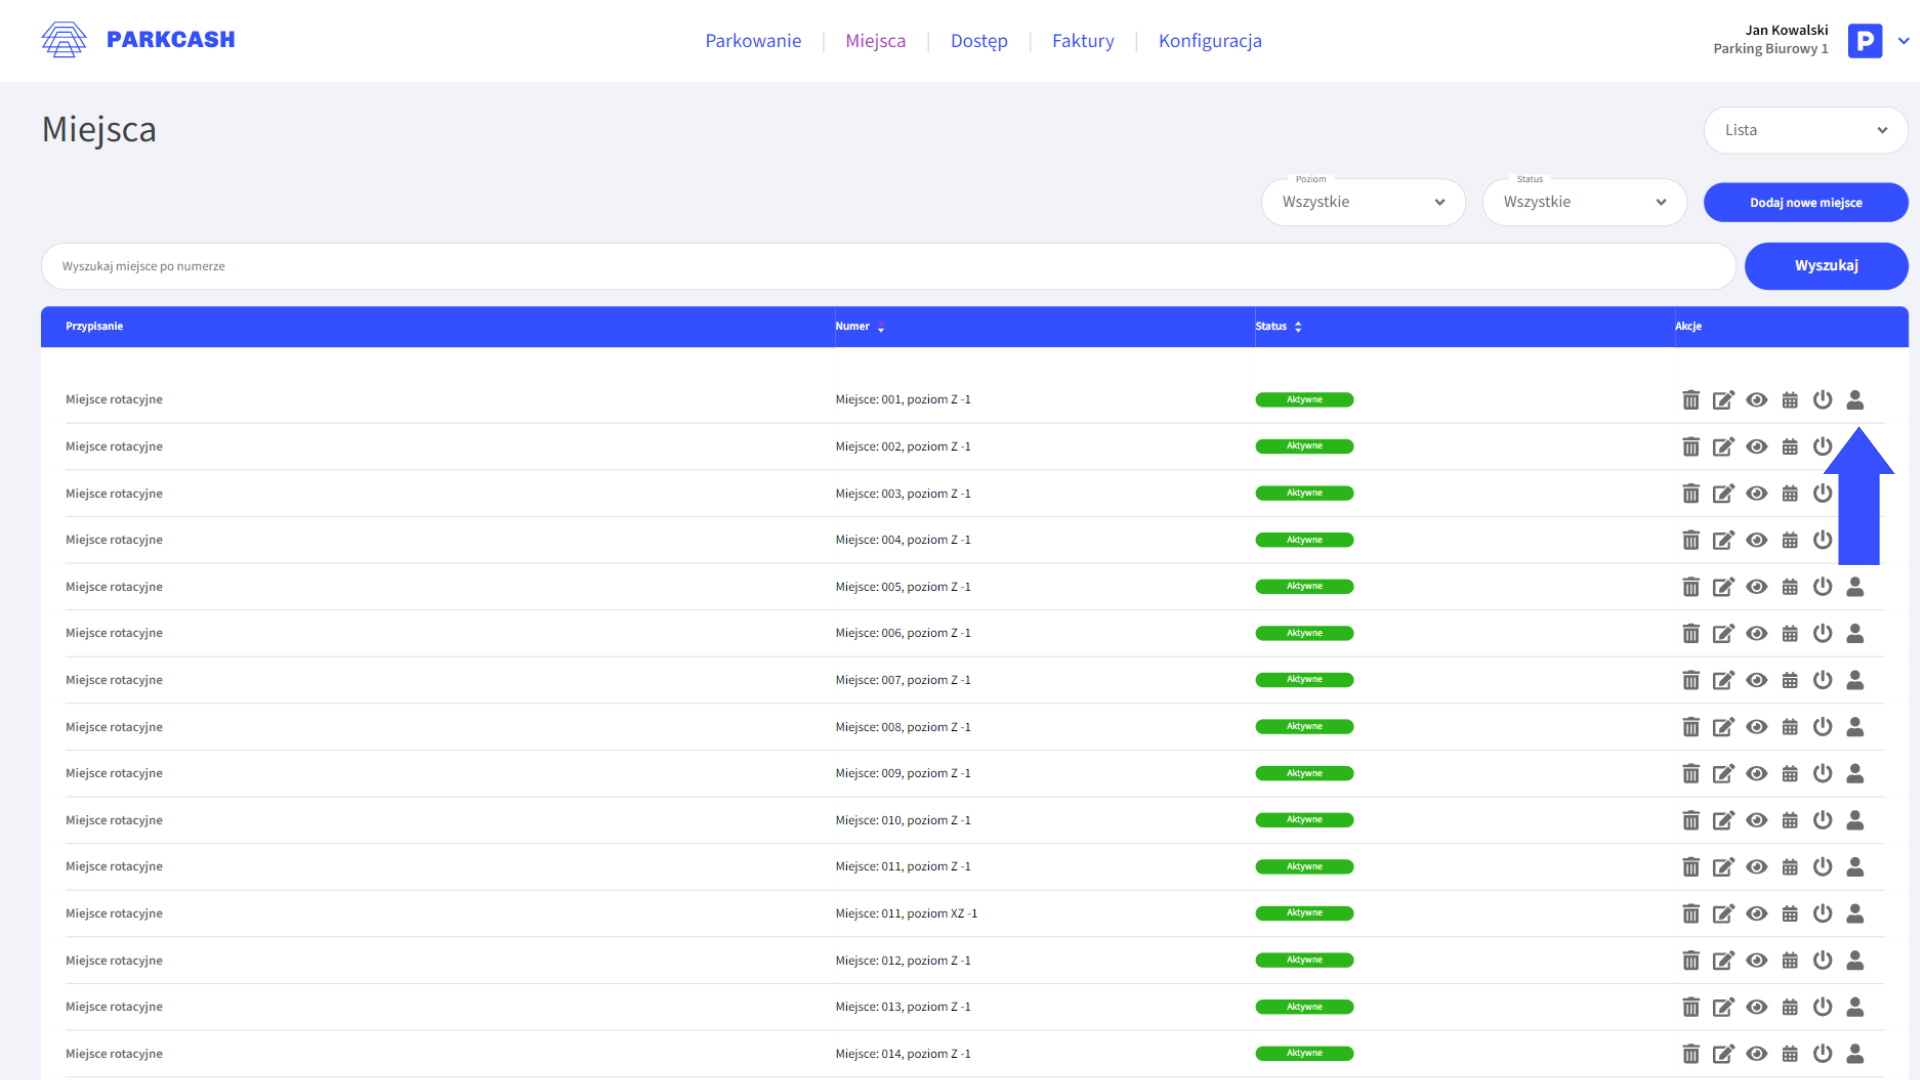Screen dimensions: 1920x1080
Task: View Miejsce 005 with eye icon
Action: coord(1757,587)
